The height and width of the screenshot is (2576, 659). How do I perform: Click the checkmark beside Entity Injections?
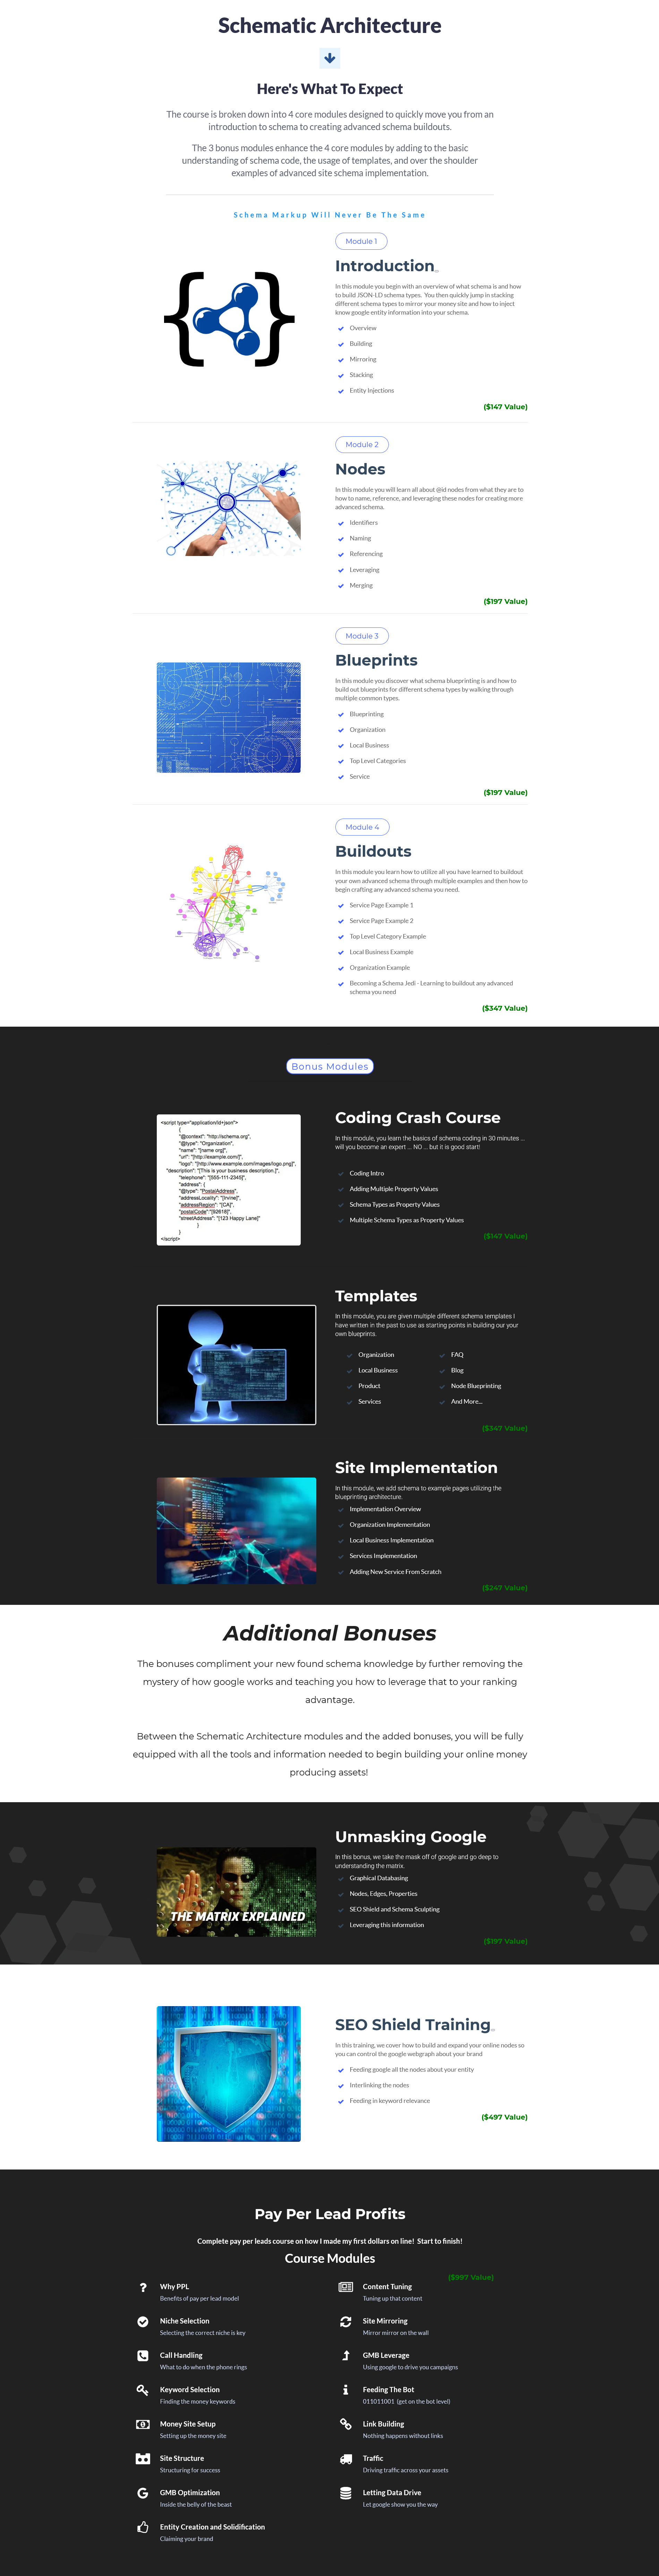(341, 391)
